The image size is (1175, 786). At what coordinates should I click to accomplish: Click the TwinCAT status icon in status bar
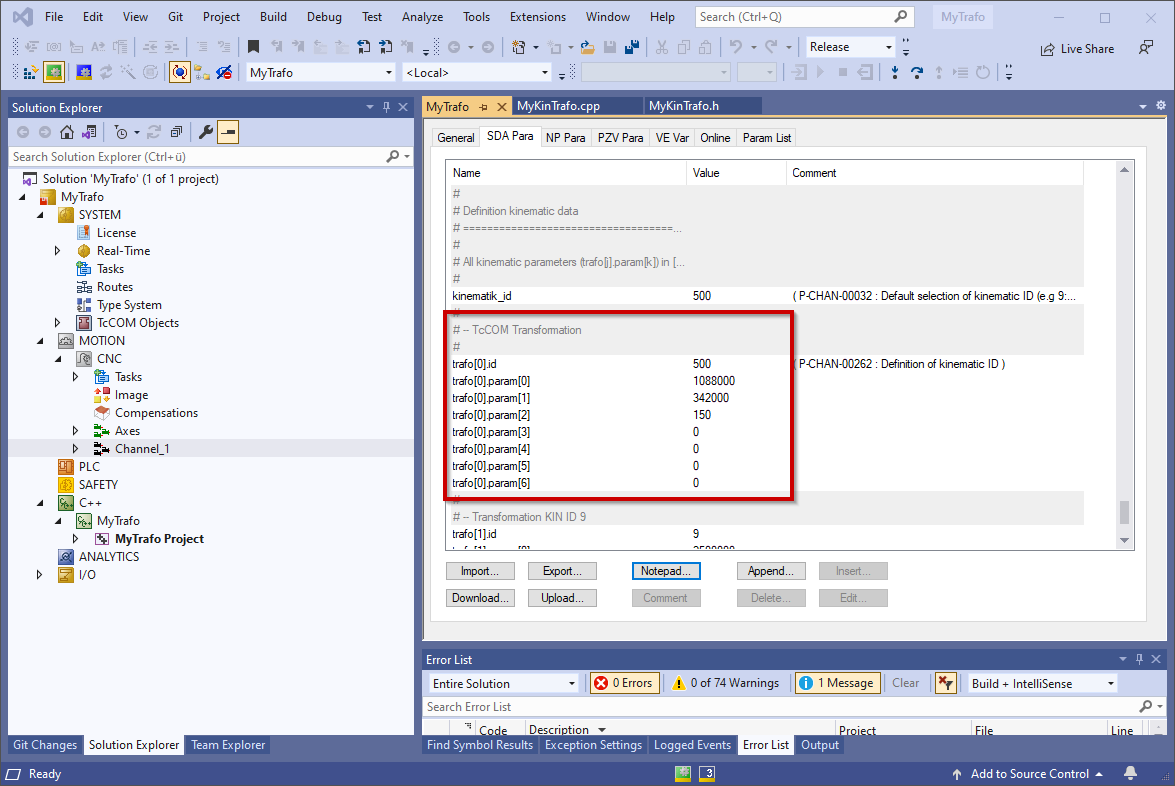(x=683, y=773)
